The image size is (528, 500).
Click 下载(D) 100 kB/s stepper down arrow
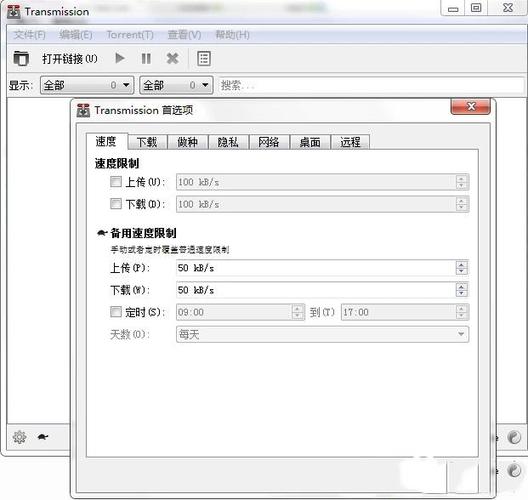pos(461,208)
